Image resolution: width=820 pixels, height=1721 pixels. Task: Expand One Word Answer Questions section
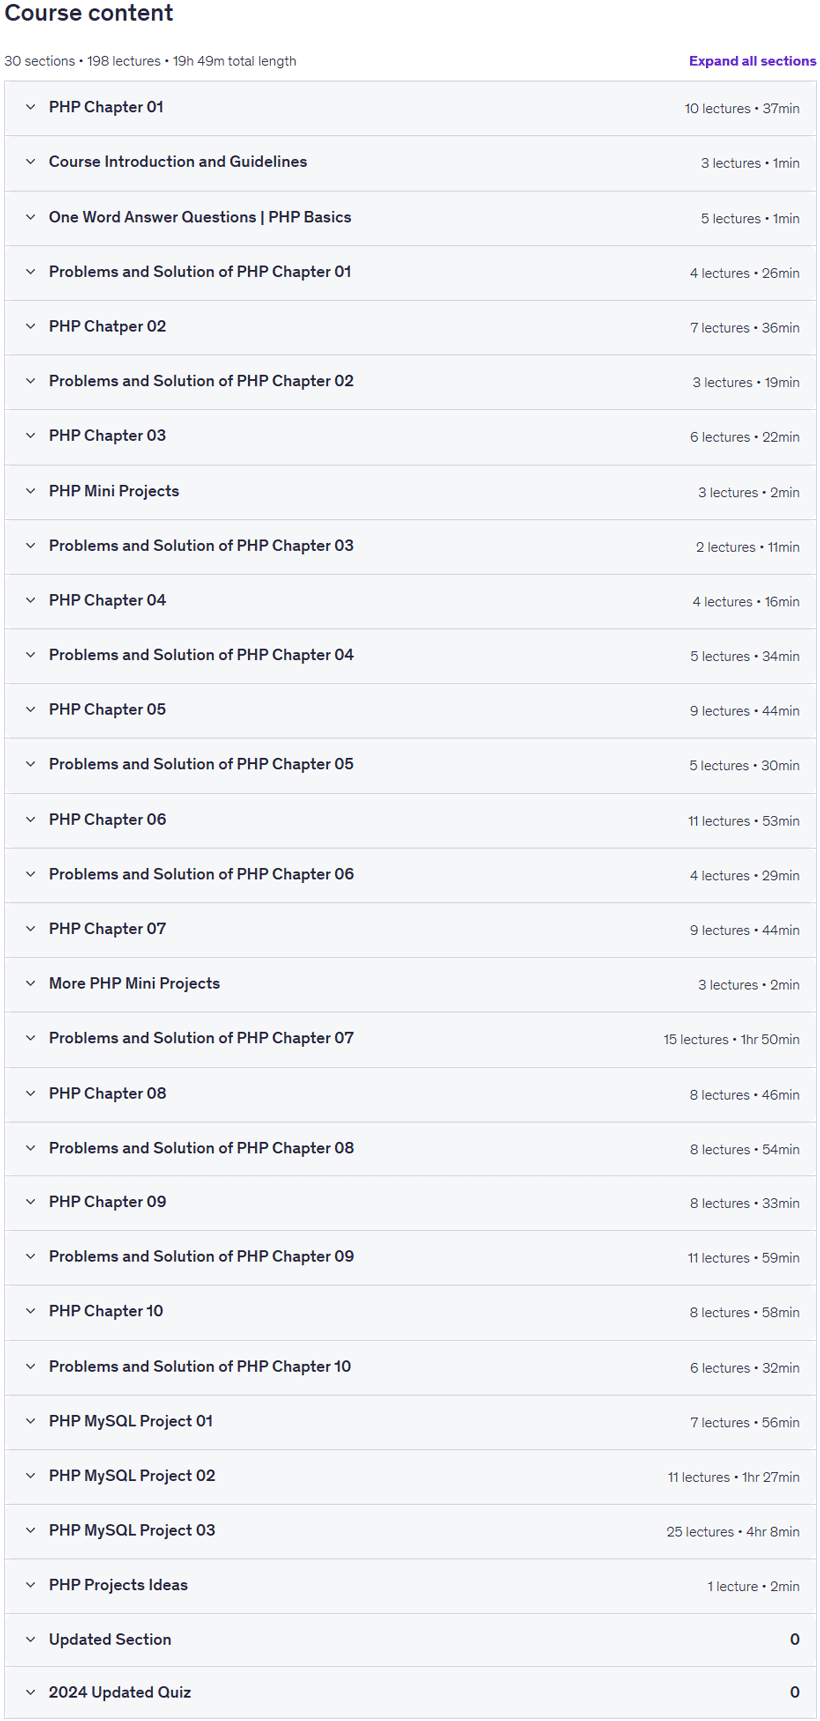410,218
